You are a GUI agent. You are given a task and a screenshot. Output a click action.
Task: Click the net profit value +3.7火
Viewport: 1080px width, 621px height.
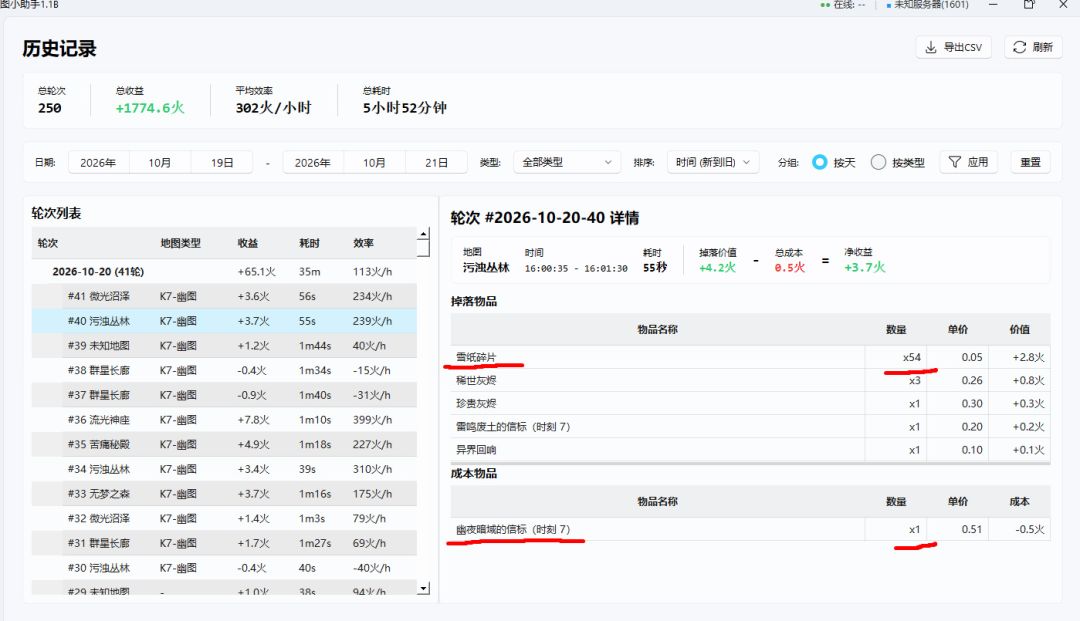(865, 267)
